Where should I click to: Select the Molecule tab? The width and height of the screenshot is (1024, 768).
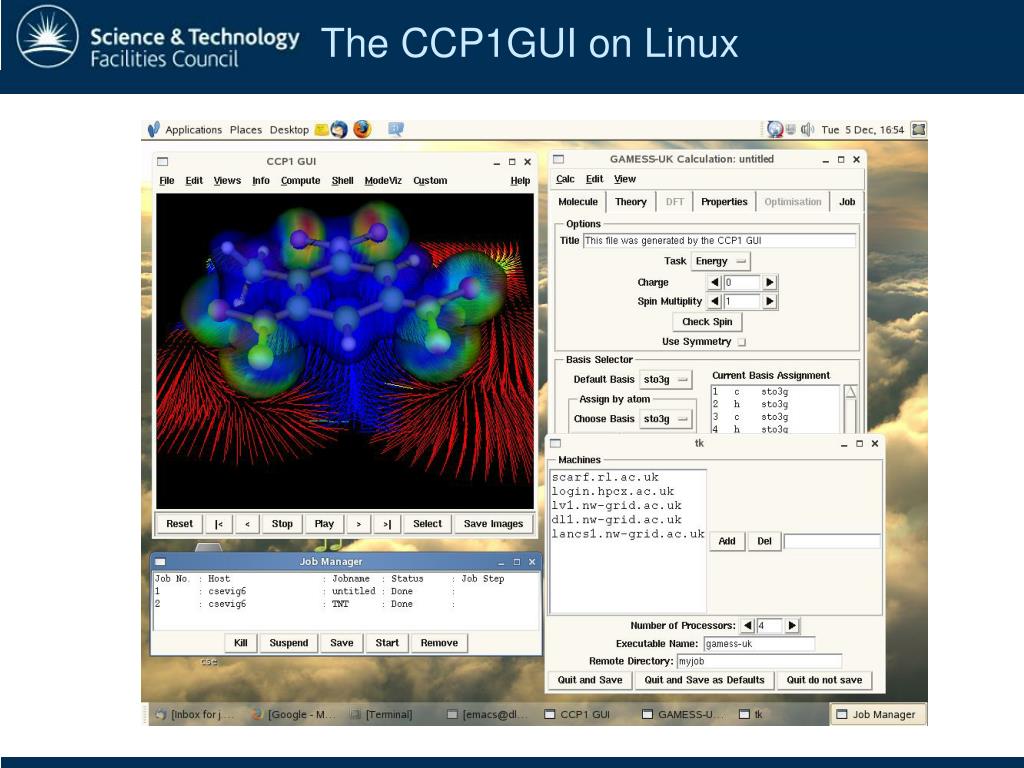tap(578, 202)
